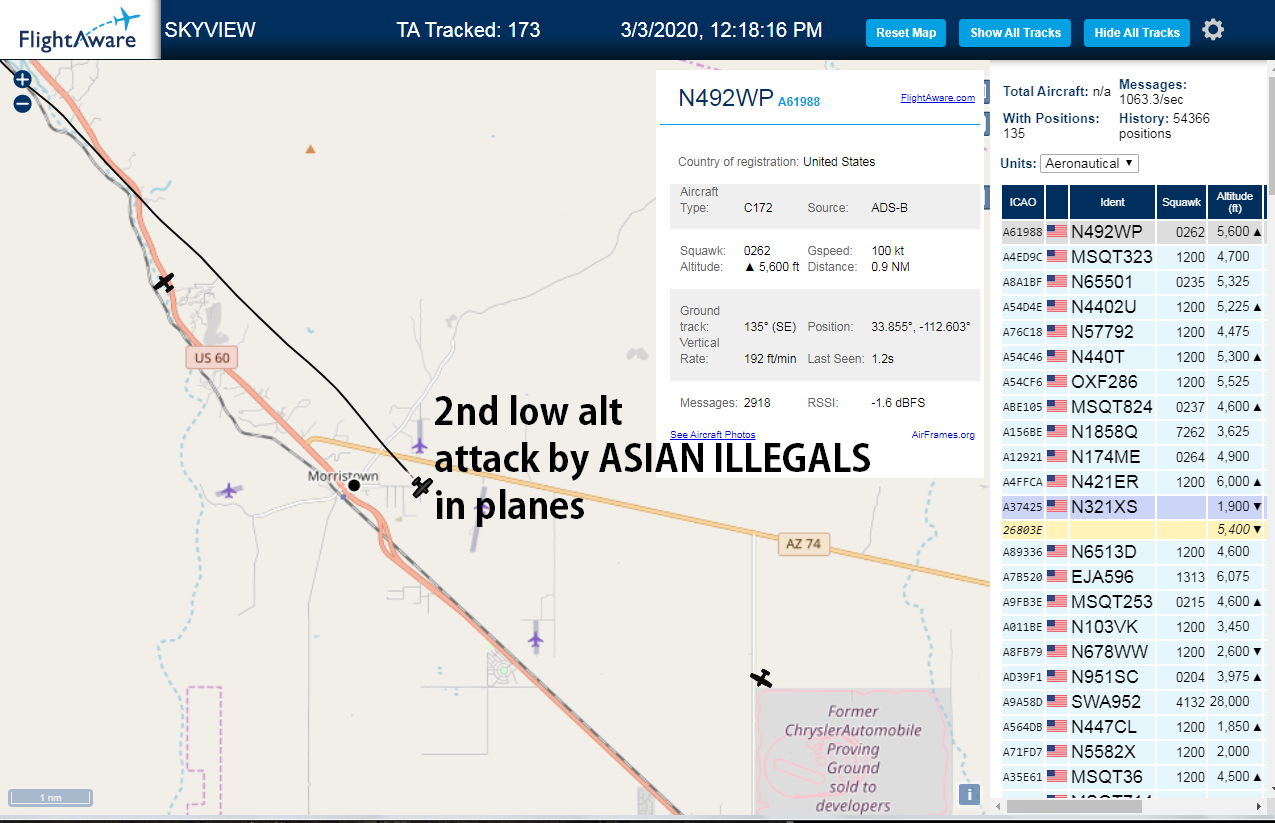
Task: Open See Aircraft Photos link
Action: [712, 434]
